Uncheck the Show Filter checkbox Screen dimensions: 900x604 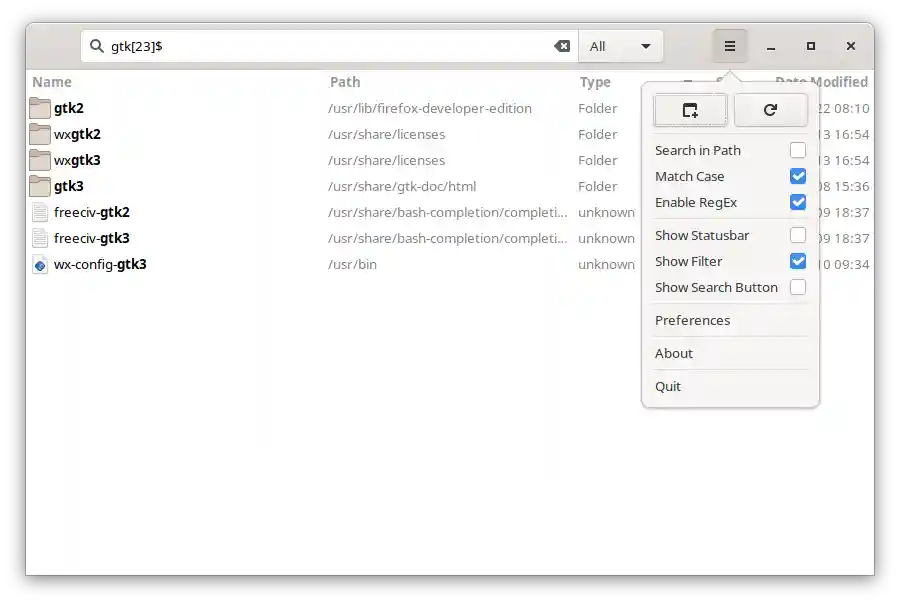click(798, 261)
